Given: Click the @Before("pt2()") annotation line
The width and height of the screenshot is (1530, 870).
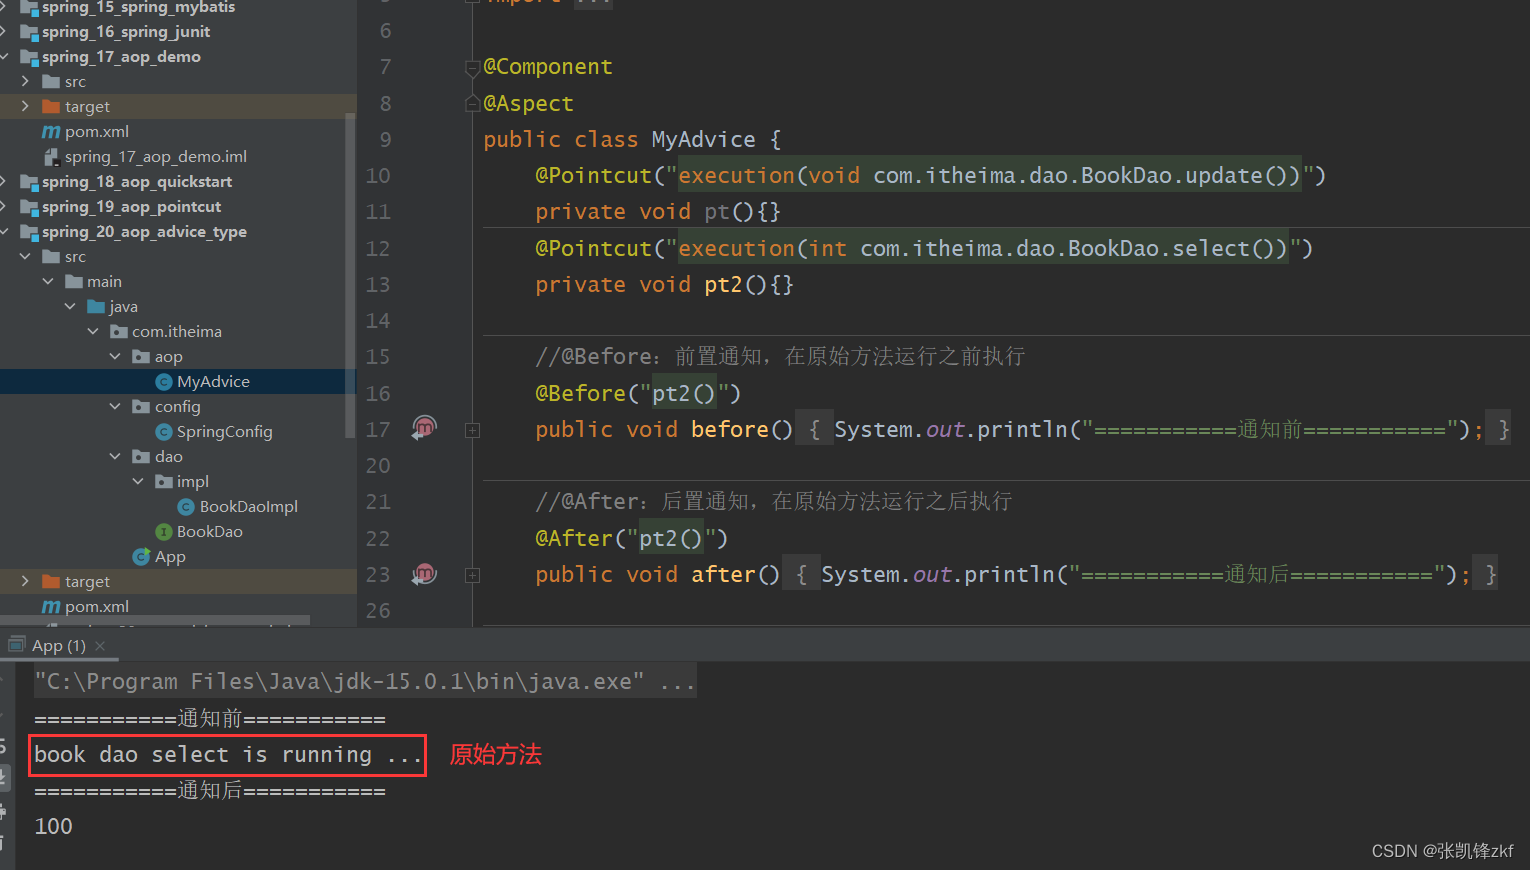Looking at the screenshot, I should tap(638, 394).
